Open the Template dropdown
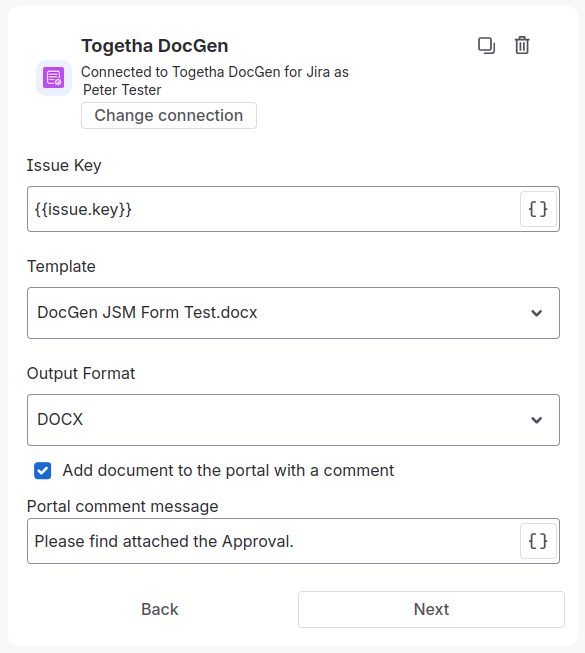The width and height of the screenshot is (585, 653). tap(293, 313)
